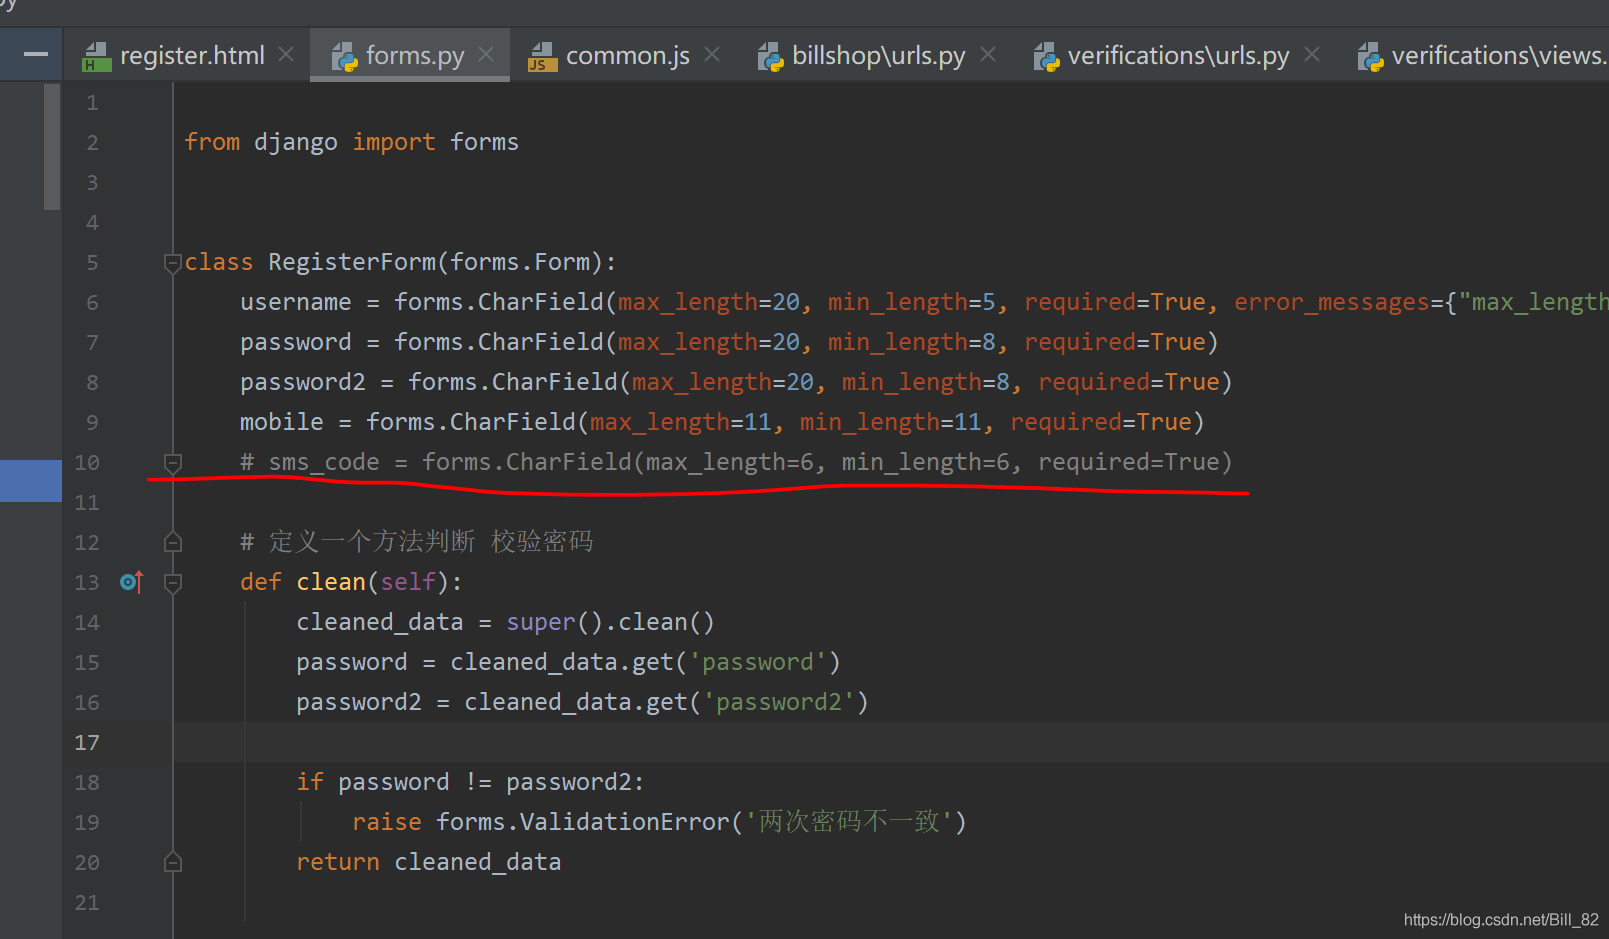The width and height of the screenshot is (1609, 939).
Task: Close the forms.py tab
Action: point(486,54)
